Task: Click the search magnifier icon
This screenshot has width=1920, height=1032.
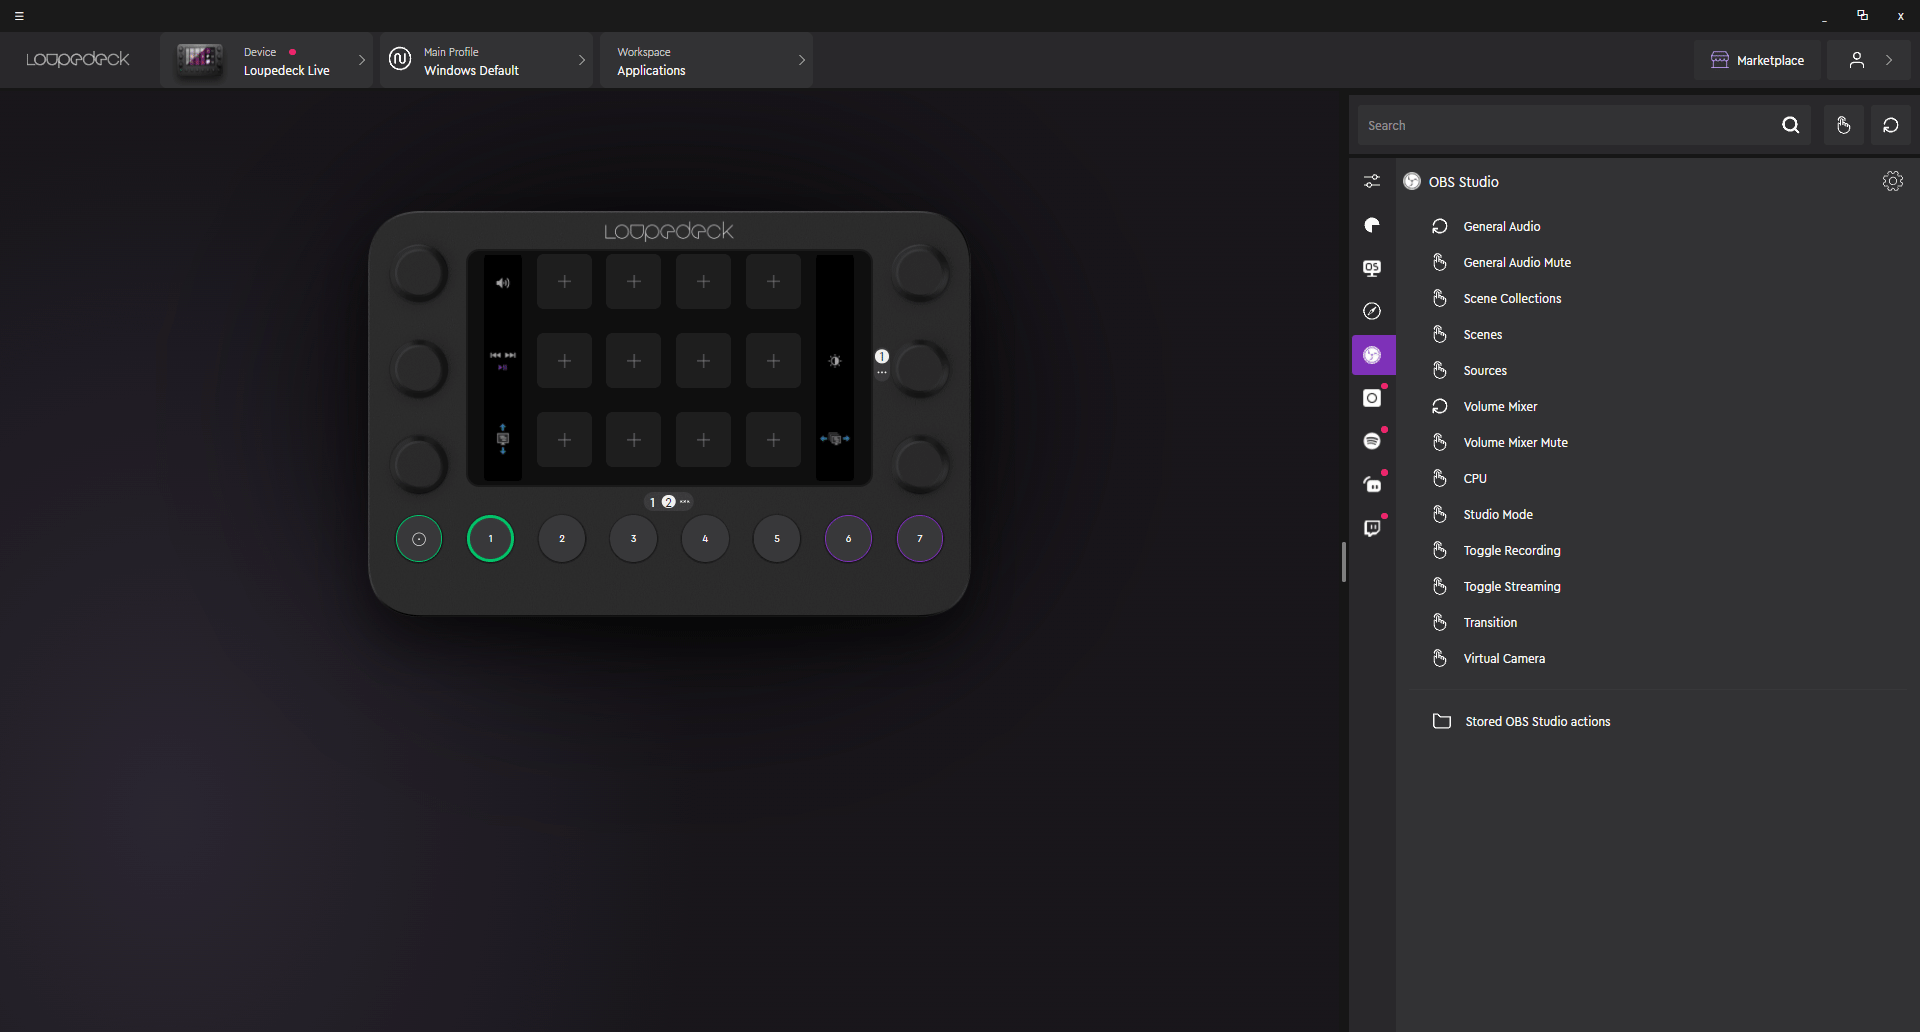Action: click(1790, 125)
